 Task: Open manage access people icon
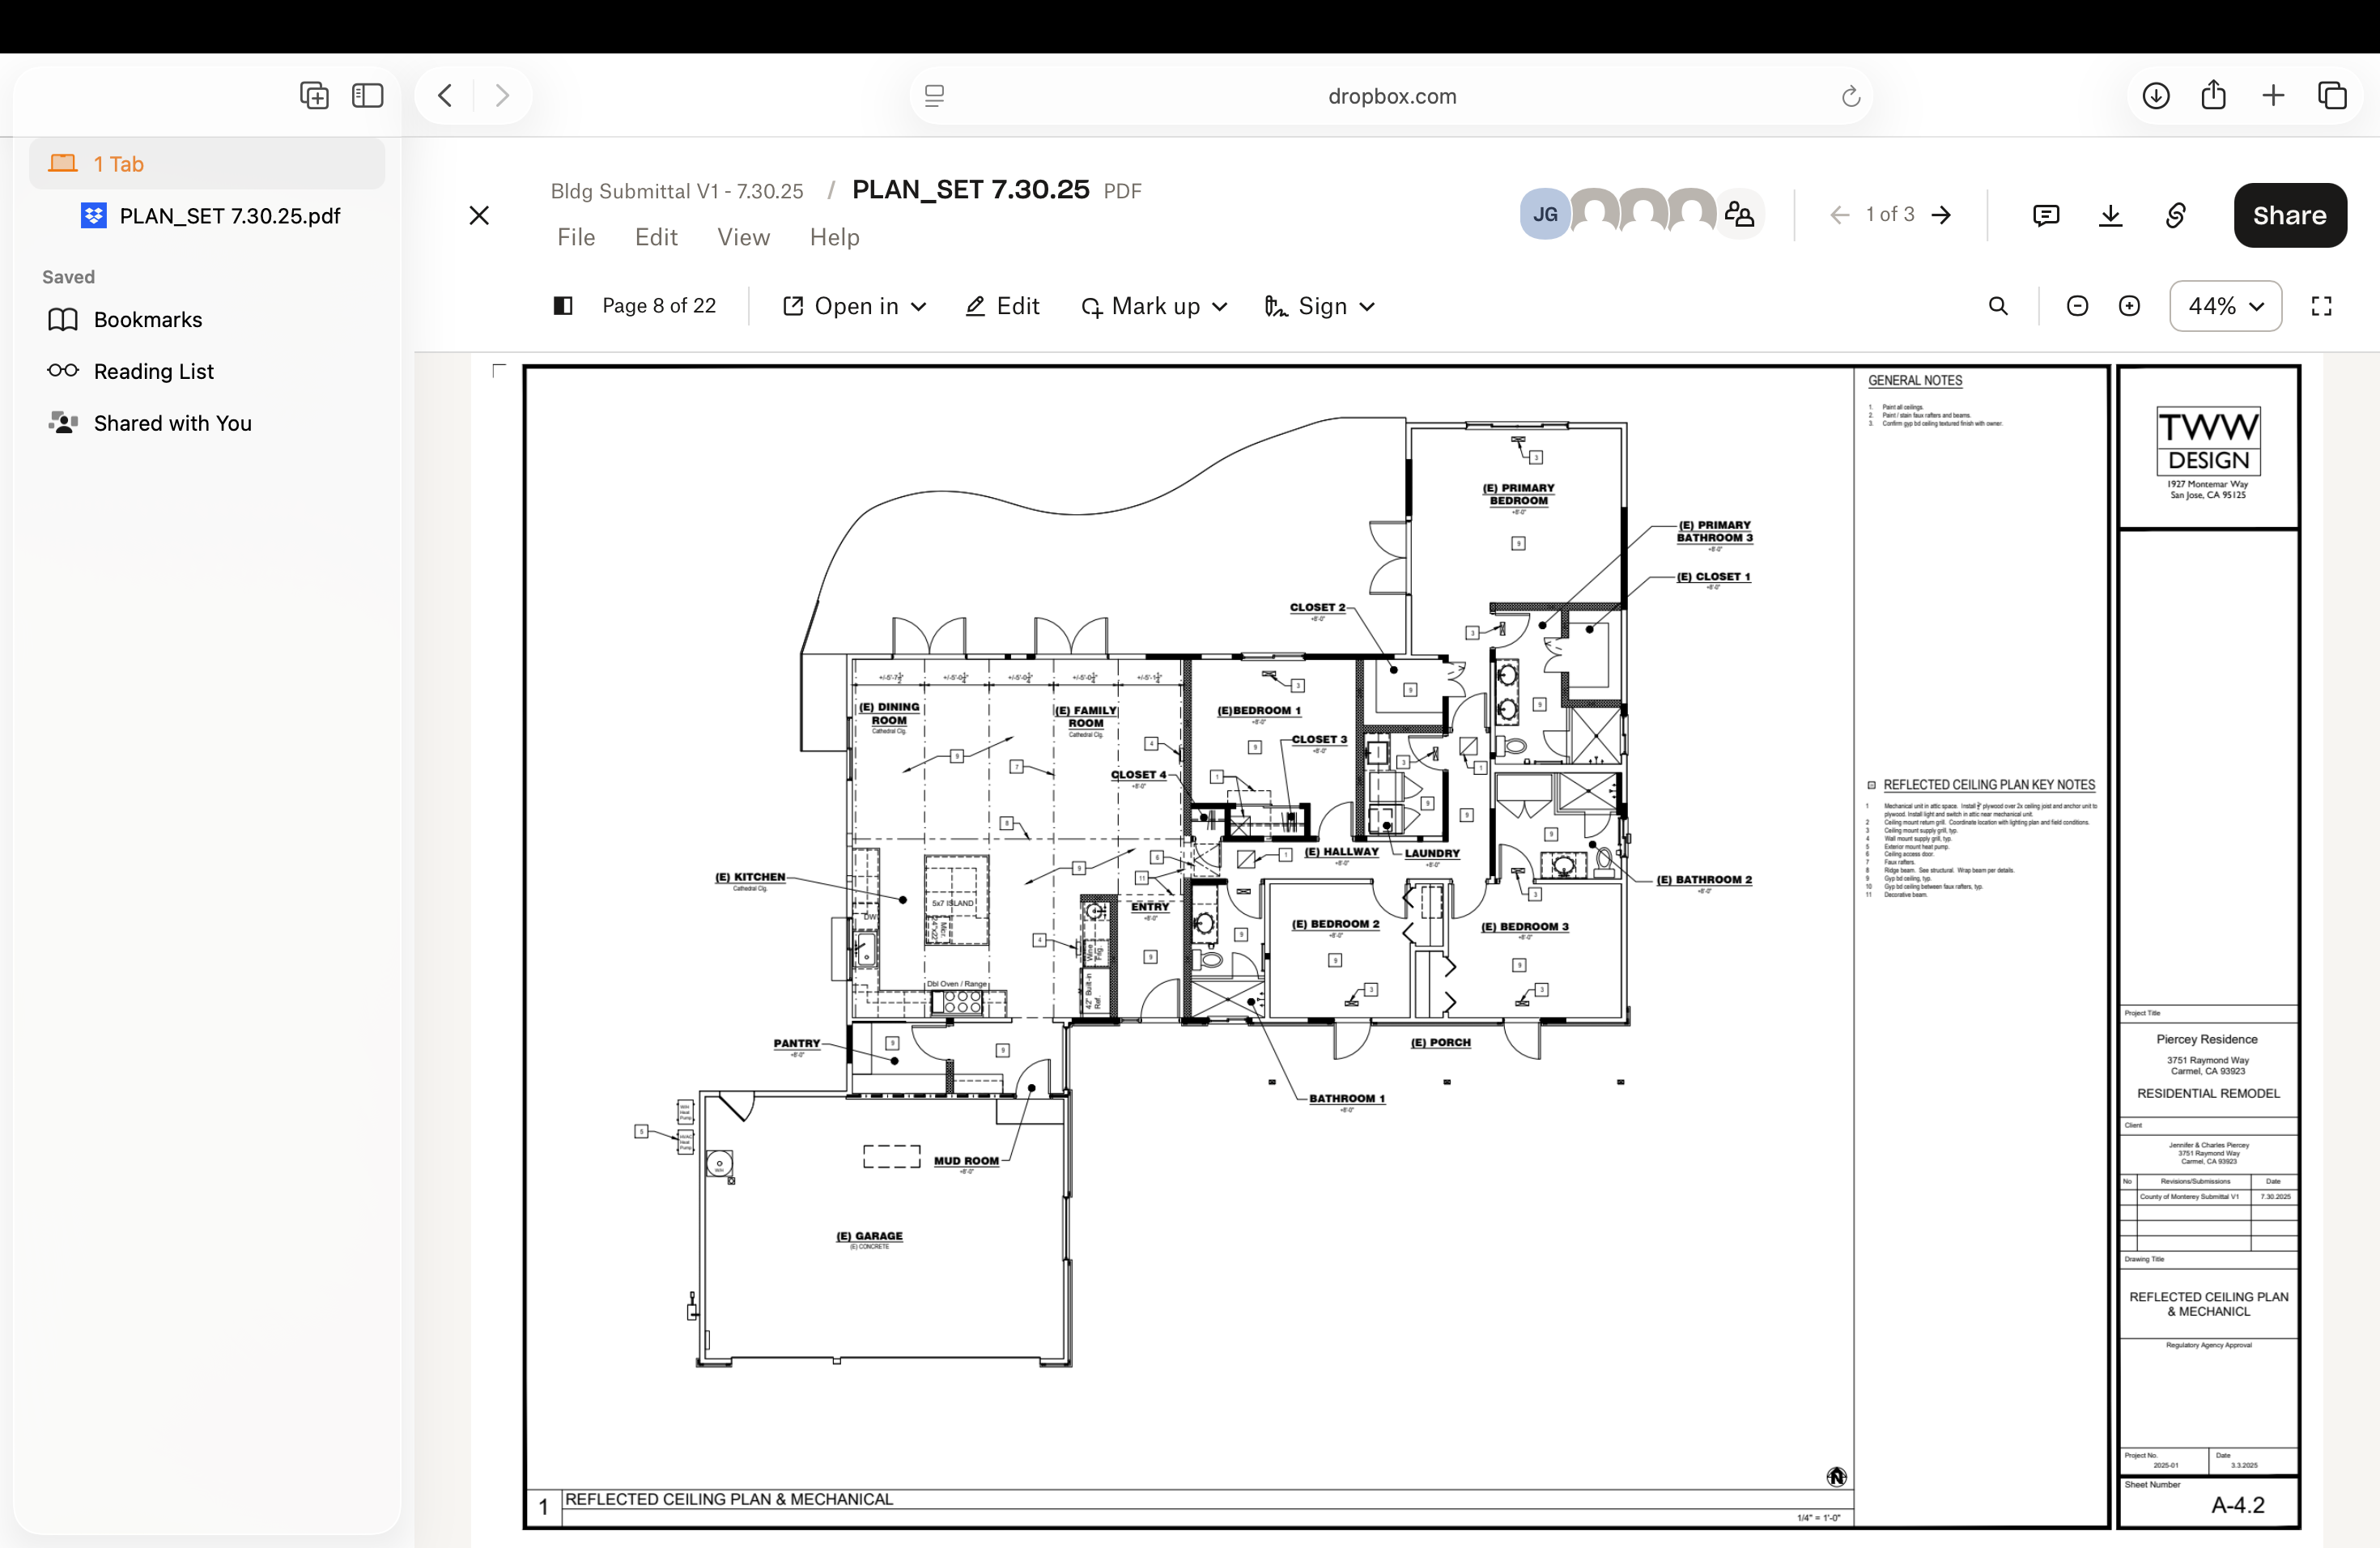click(x=1740, y=214)
